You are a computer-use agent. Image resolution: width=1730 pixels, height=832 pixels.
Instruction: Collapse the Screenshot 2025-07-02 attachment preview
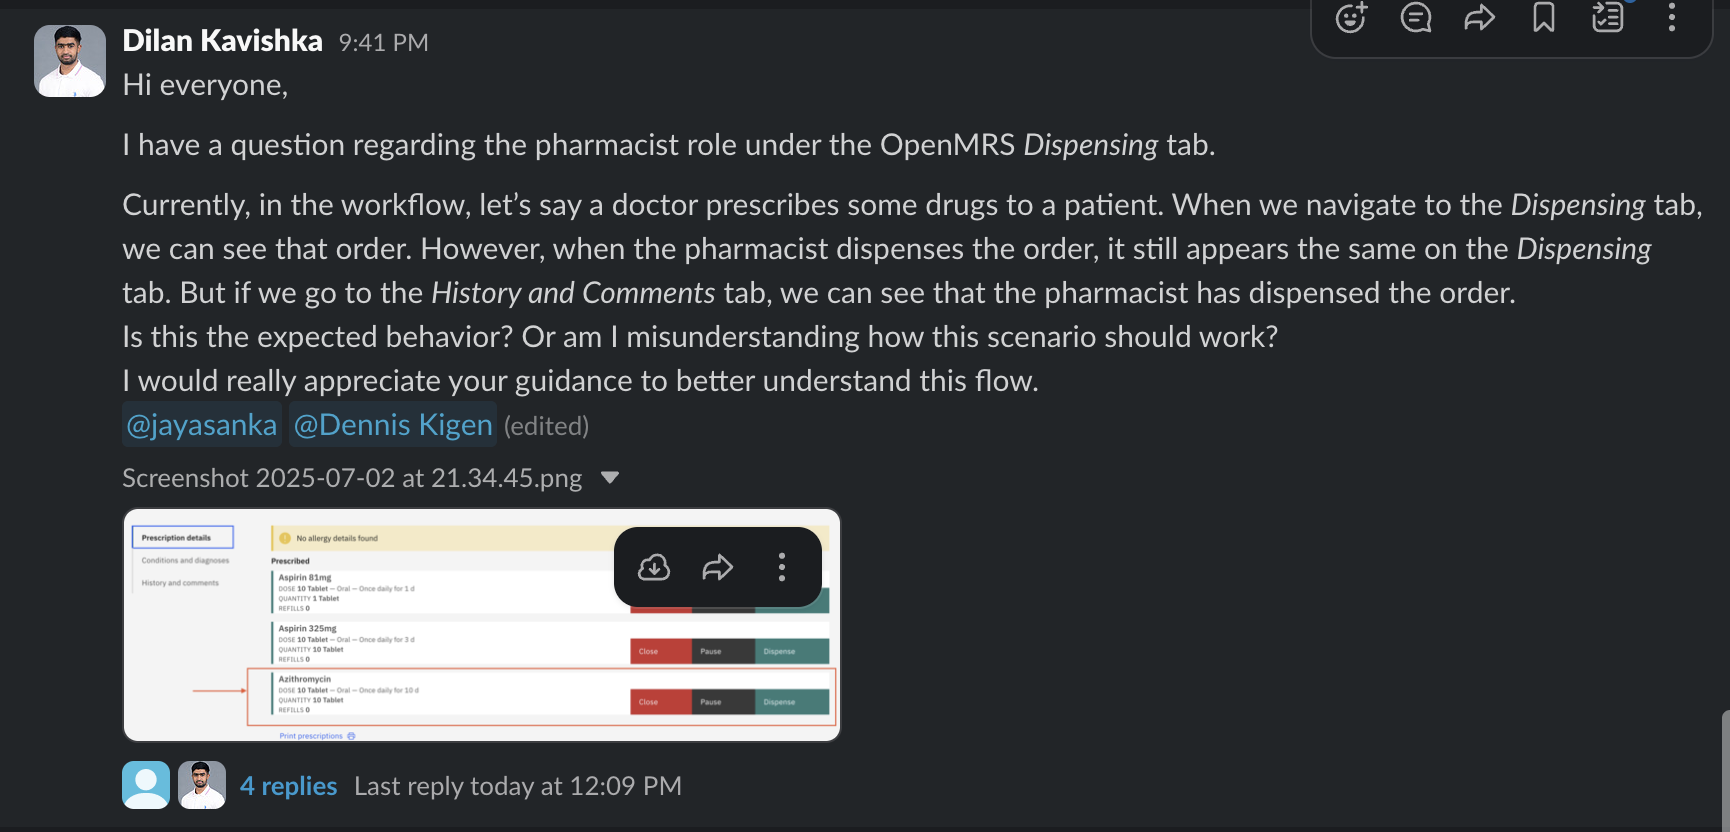pos(610,478)
